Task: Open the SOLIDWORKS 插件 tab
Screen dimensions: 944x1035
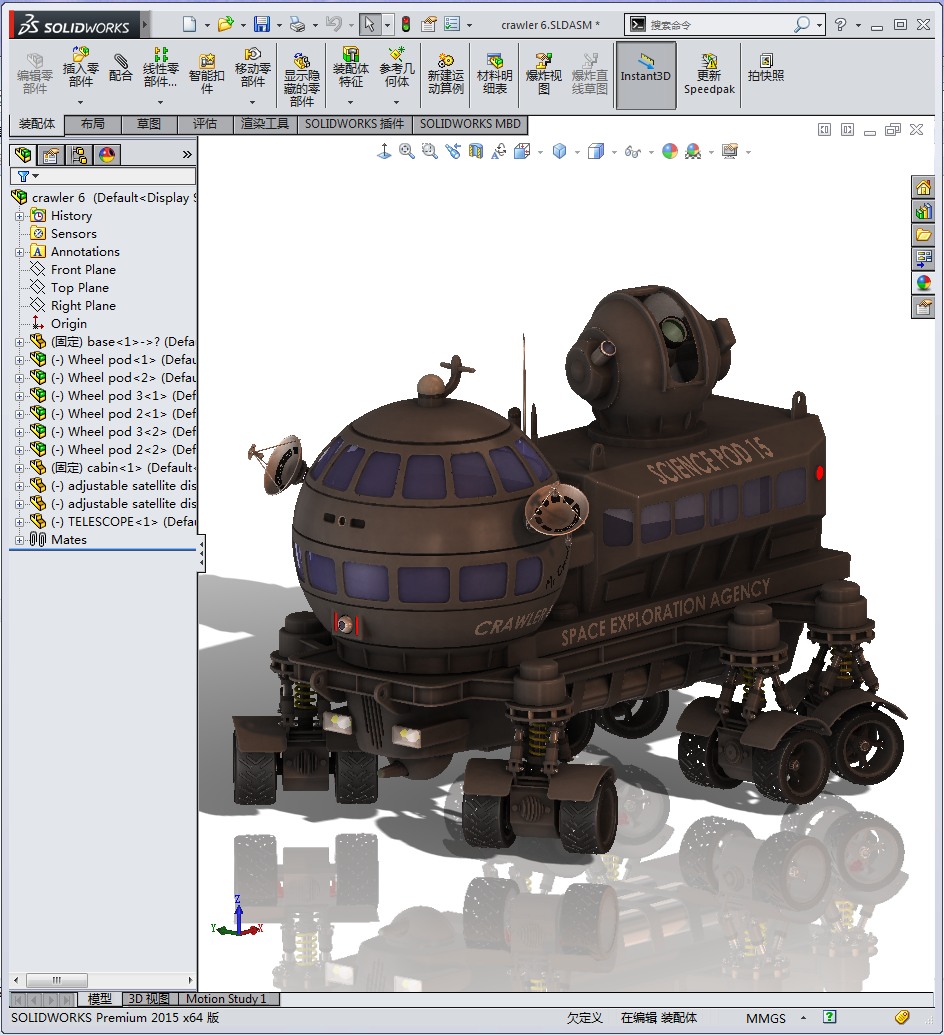Action: click(x=354, y=123)
